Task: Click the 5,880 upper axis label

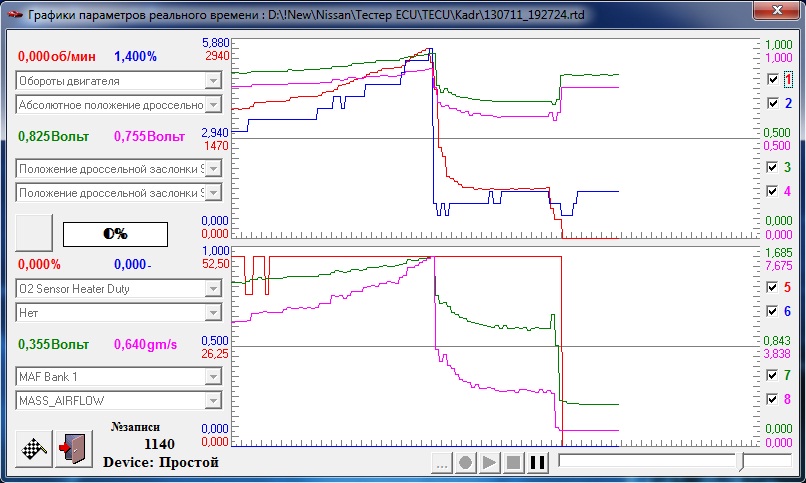Action: [x=216, y=44]
